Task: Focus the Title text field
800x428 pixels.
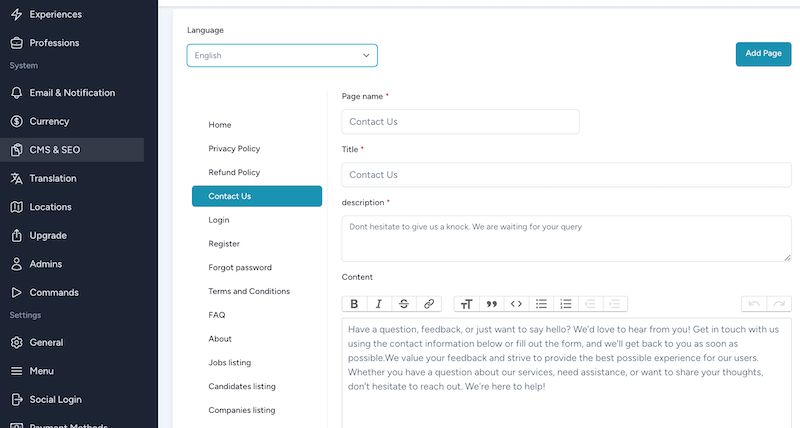Action: (566, 175)
